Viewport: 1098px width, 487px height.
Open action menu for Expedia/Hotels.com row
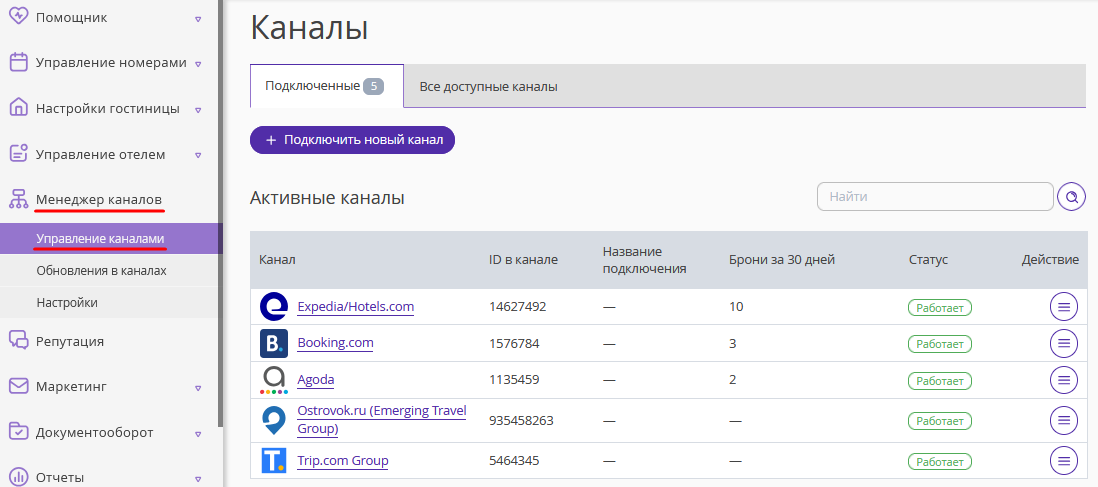point(1063,307)
